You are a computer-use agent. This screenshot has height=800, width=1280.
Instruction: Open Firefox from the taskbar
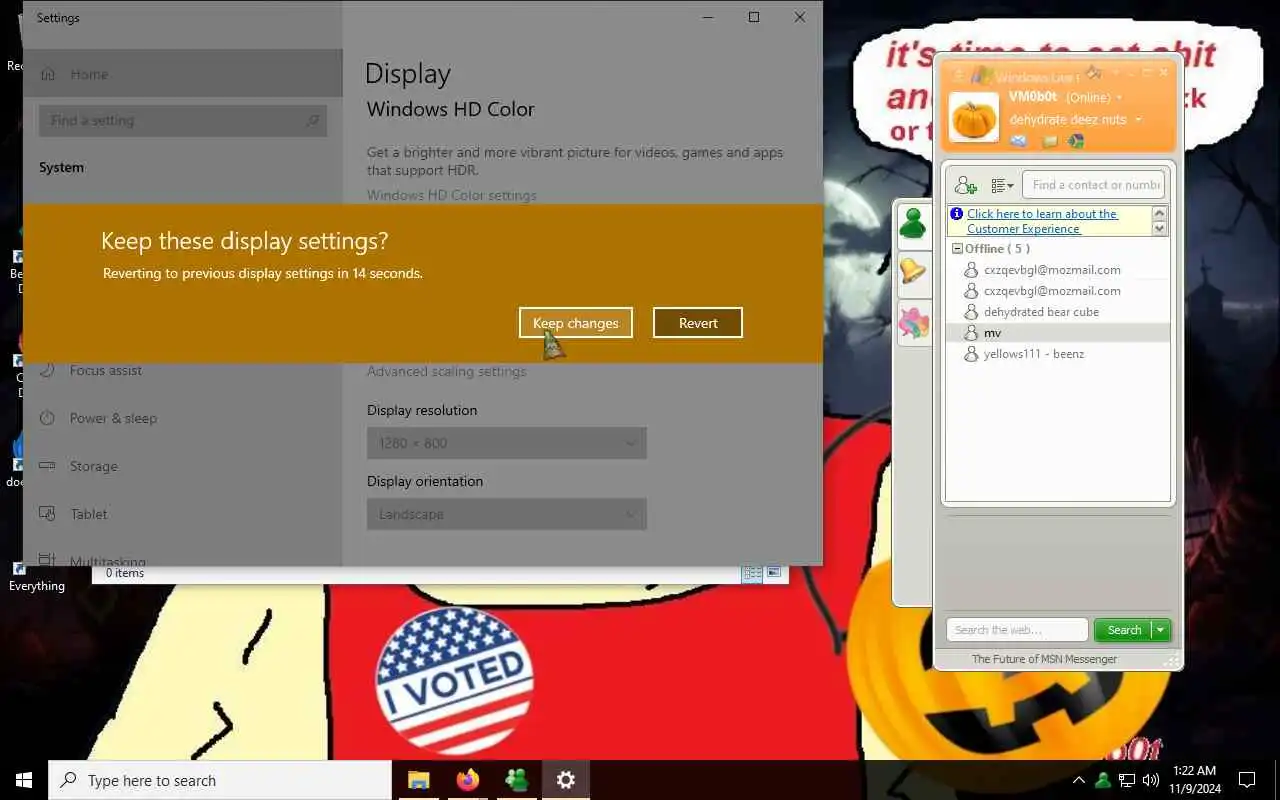coord(467,780)
